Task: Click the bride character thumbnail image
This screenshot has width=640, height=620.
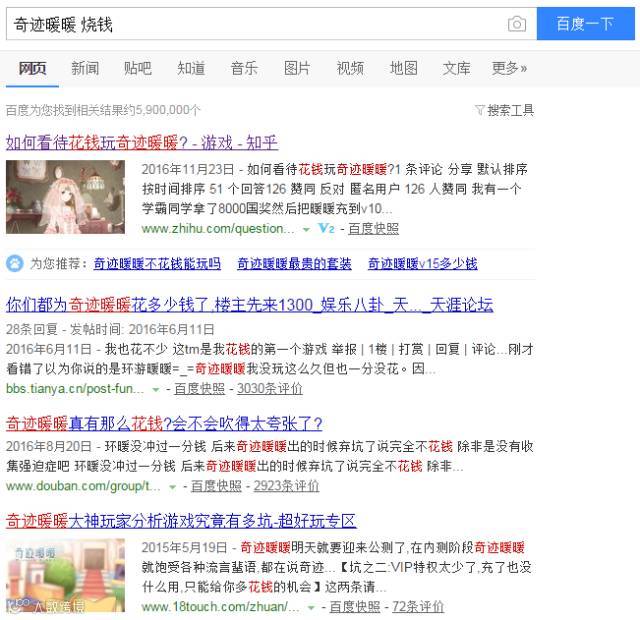Action: coord(65,197)
